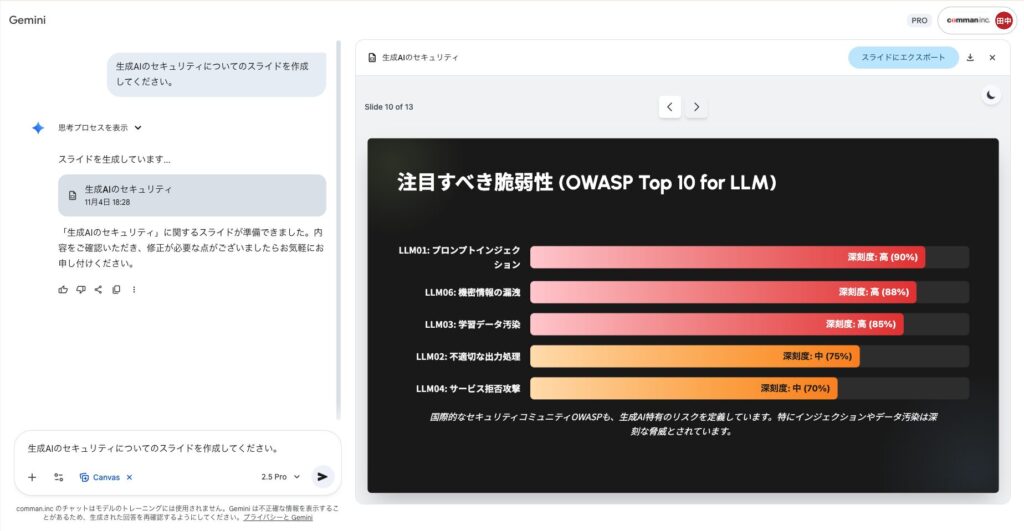
Task: Go to the next slide
Action: (x=697, y=107)
